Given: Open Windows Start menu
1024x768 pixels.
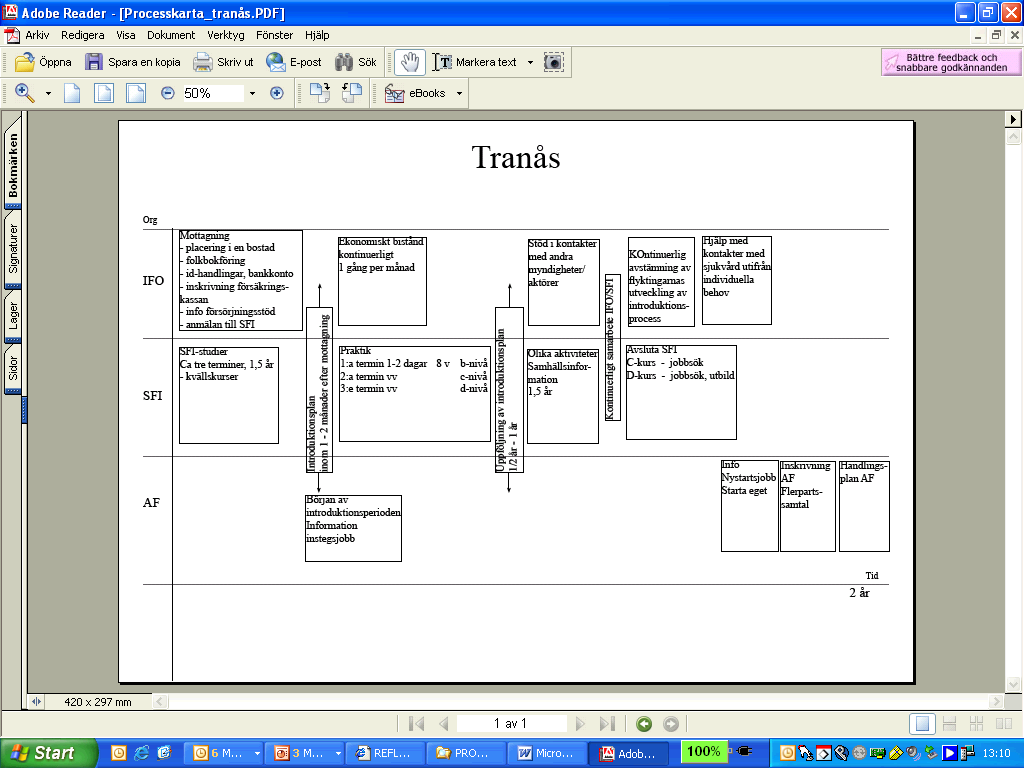Looking at the screenshot, I should (48, 753).
